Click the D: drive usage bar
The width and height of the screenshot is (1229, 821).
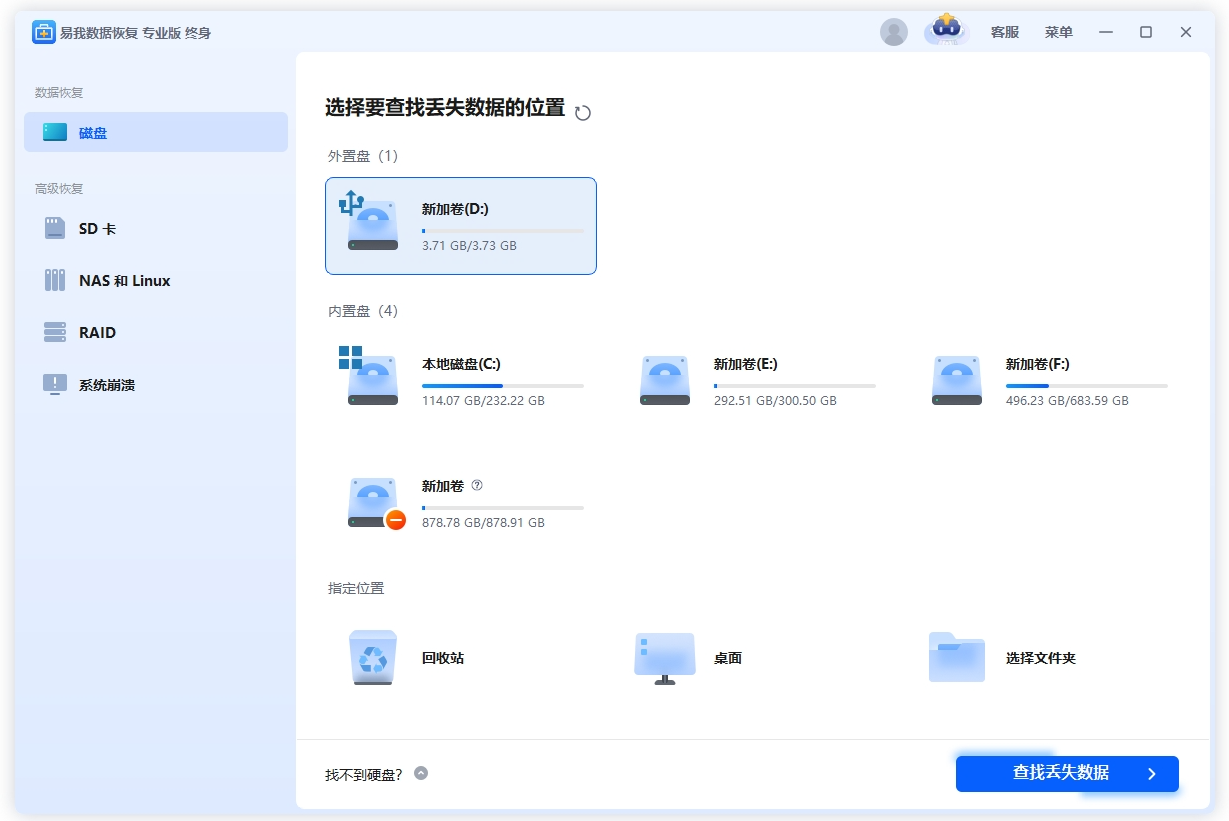pos(503,230)
